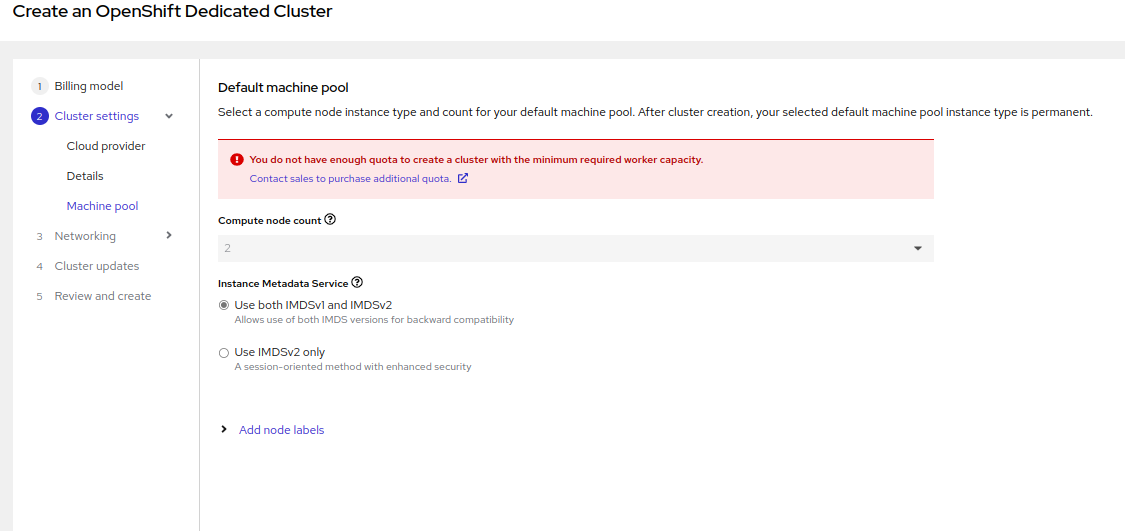Click the Compute node count help icon
Screen dimensions: 1125x531
point(330,220)
